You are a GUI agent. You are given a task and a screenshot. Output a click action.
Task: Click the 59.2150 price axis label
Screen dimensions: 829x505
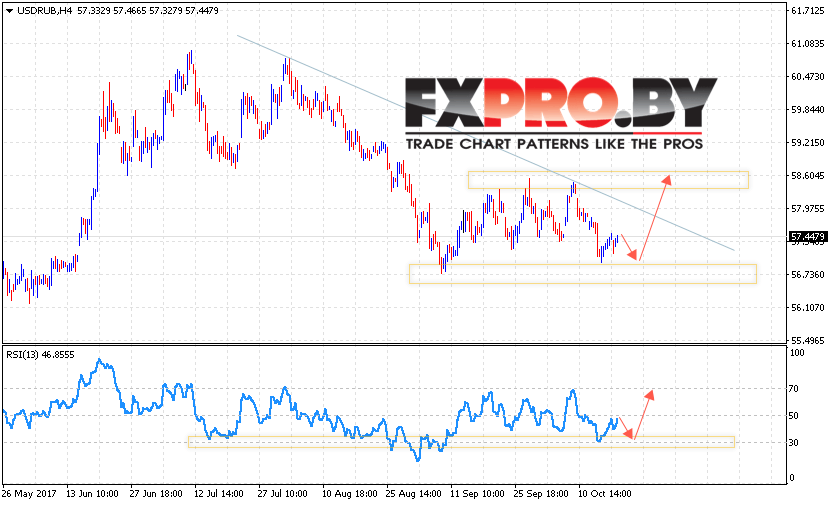click(x=807, y=143)
